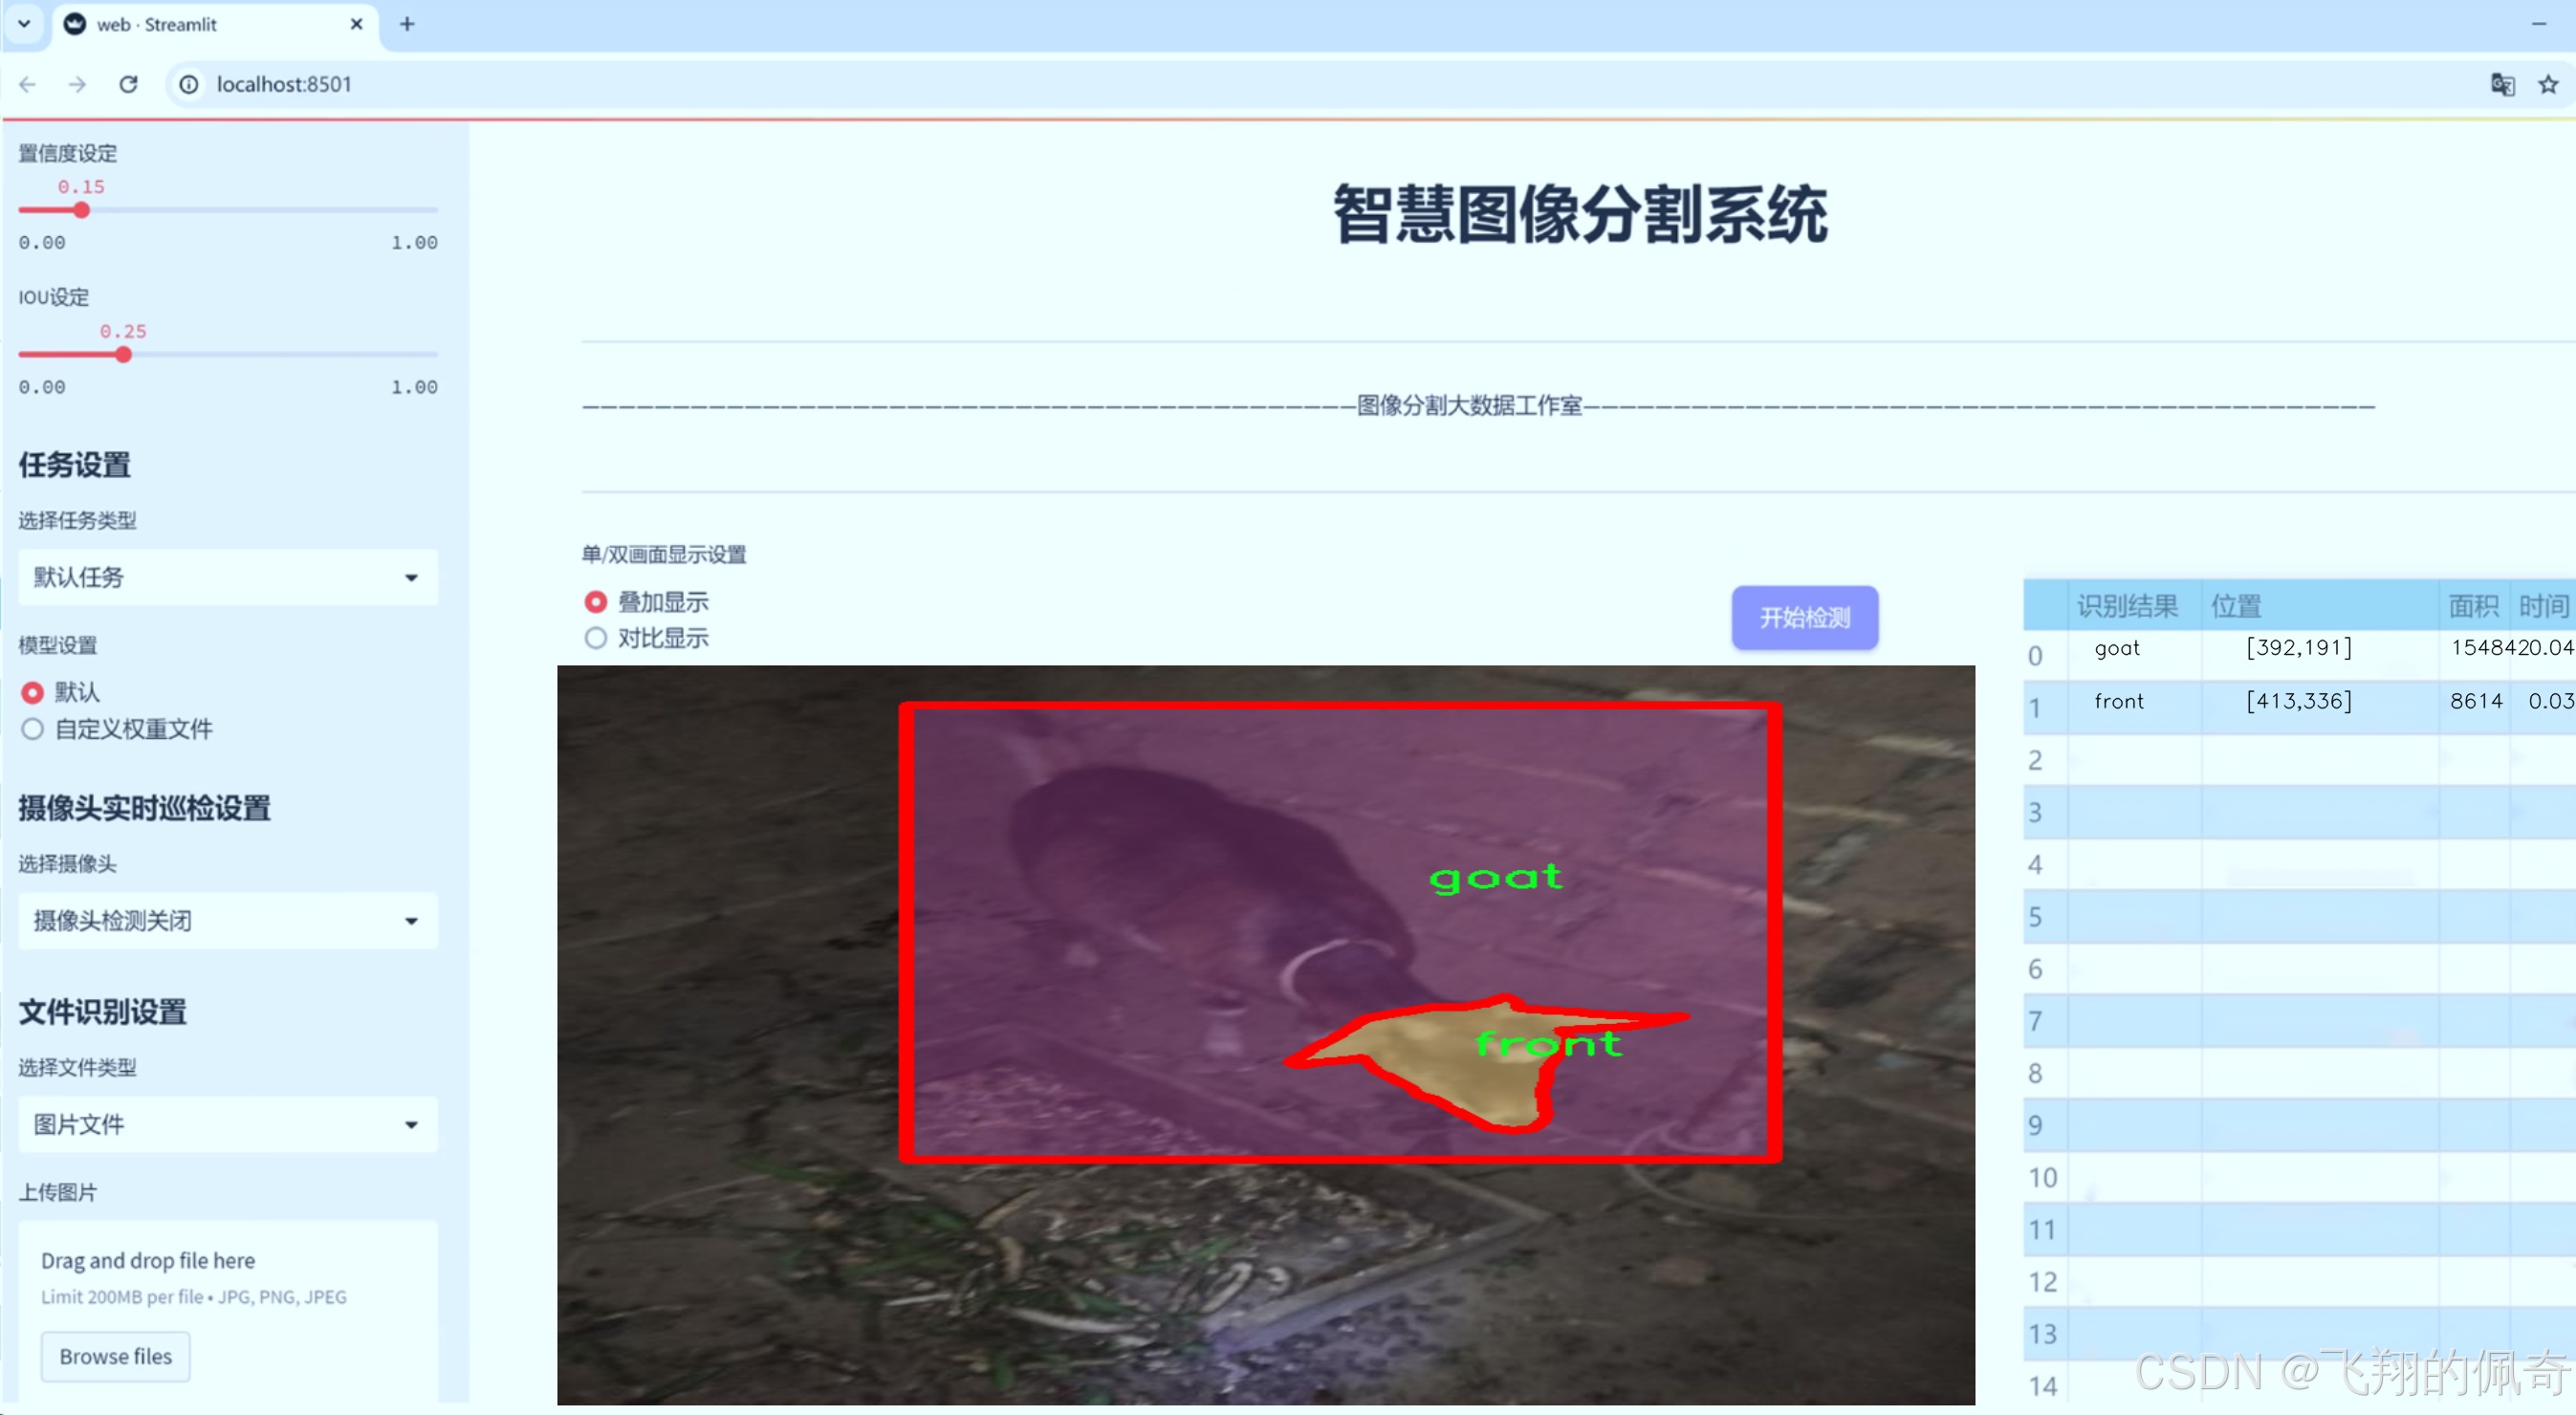Select the 自定义权重文件 radio button
The image size is (2576, 1415).
tap(33, 729)
